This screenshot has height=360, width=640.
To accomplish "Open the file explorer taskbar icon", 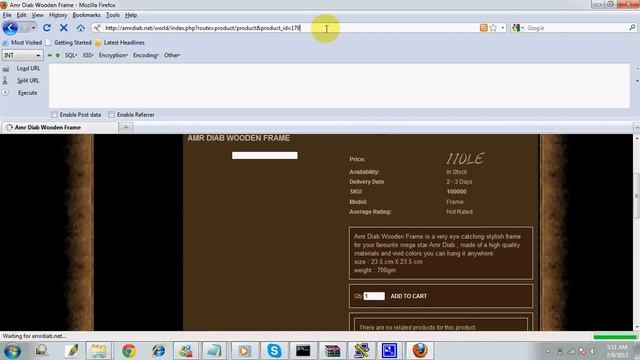I will (x=99, y=351).
